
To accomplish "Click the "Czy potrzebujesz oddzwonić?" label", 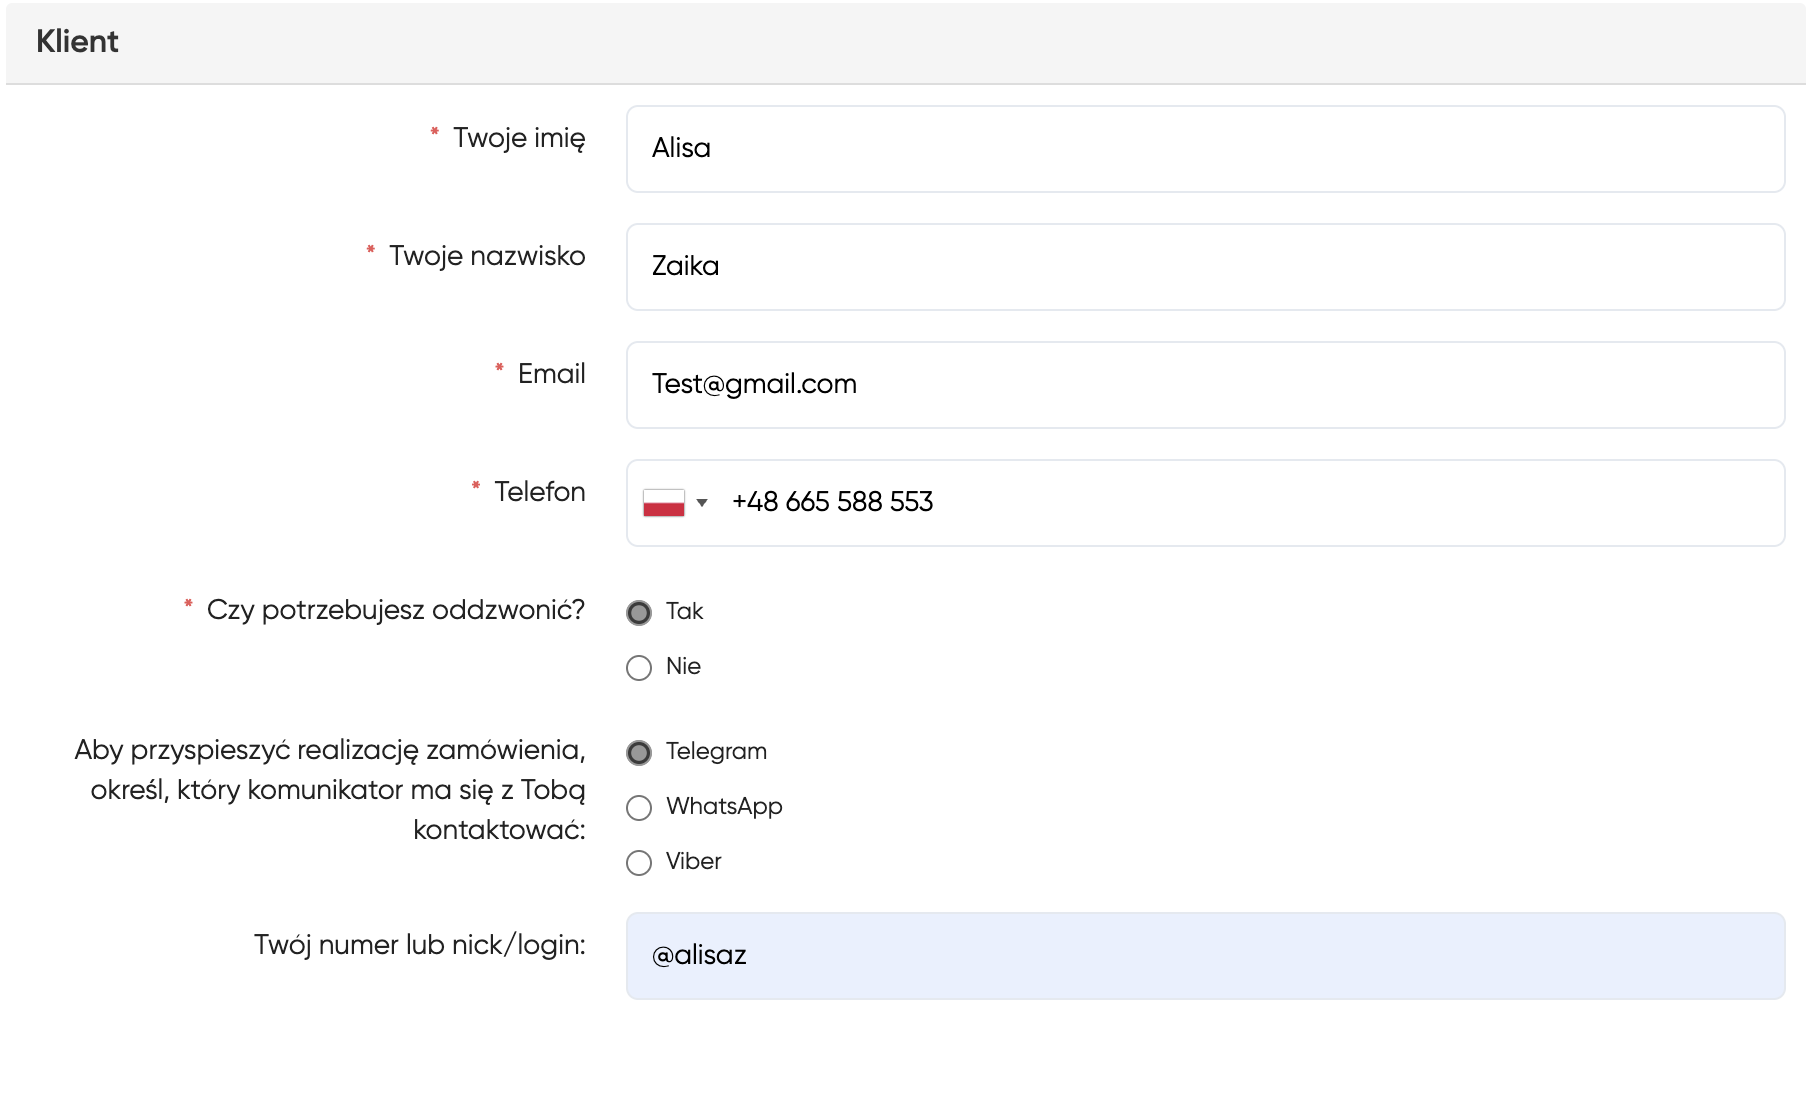I will (395, 610).
